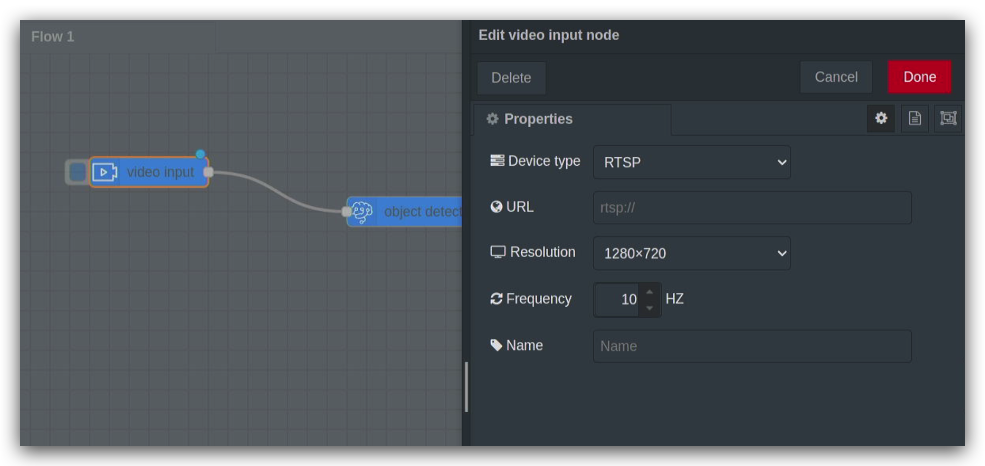Click the video input camera icon
This screenshot has height=466, width=985.
[104, 172]
